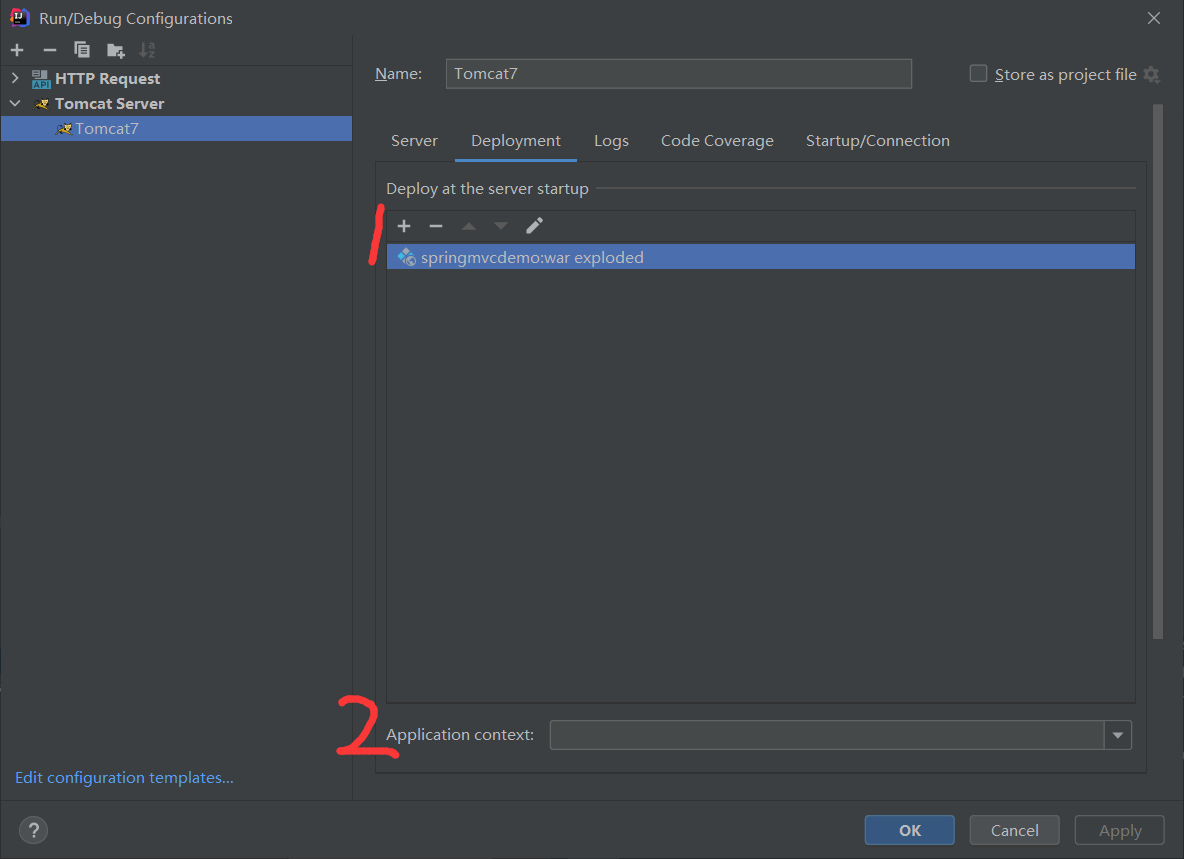Open the Startup/Connection tab
The width and height of the screenshot is (1184, 859).
(877, 140)
